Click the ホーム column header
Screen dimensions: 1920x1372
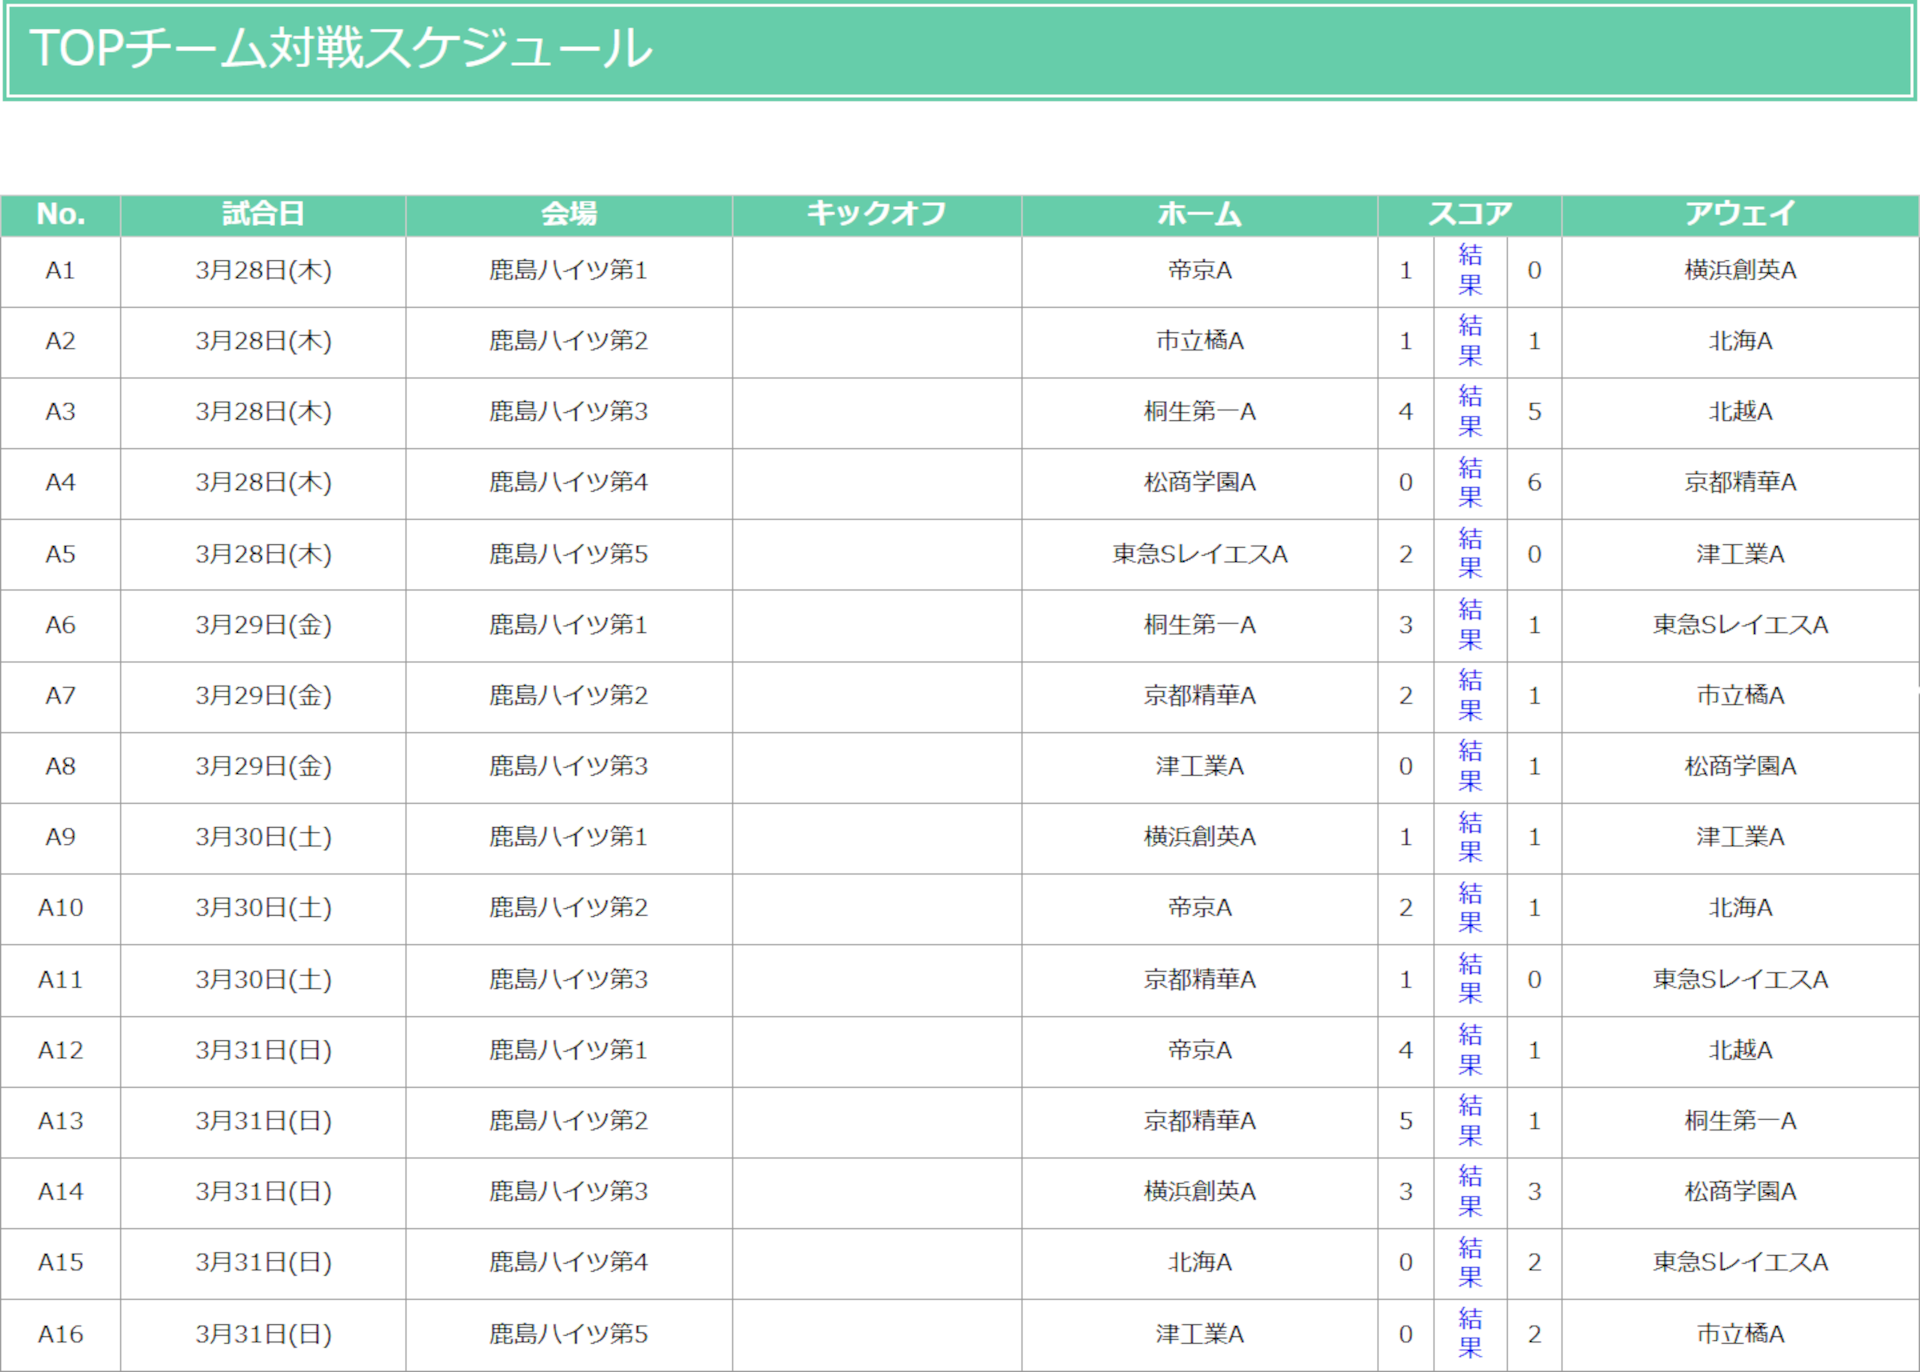click(1198, 214)
